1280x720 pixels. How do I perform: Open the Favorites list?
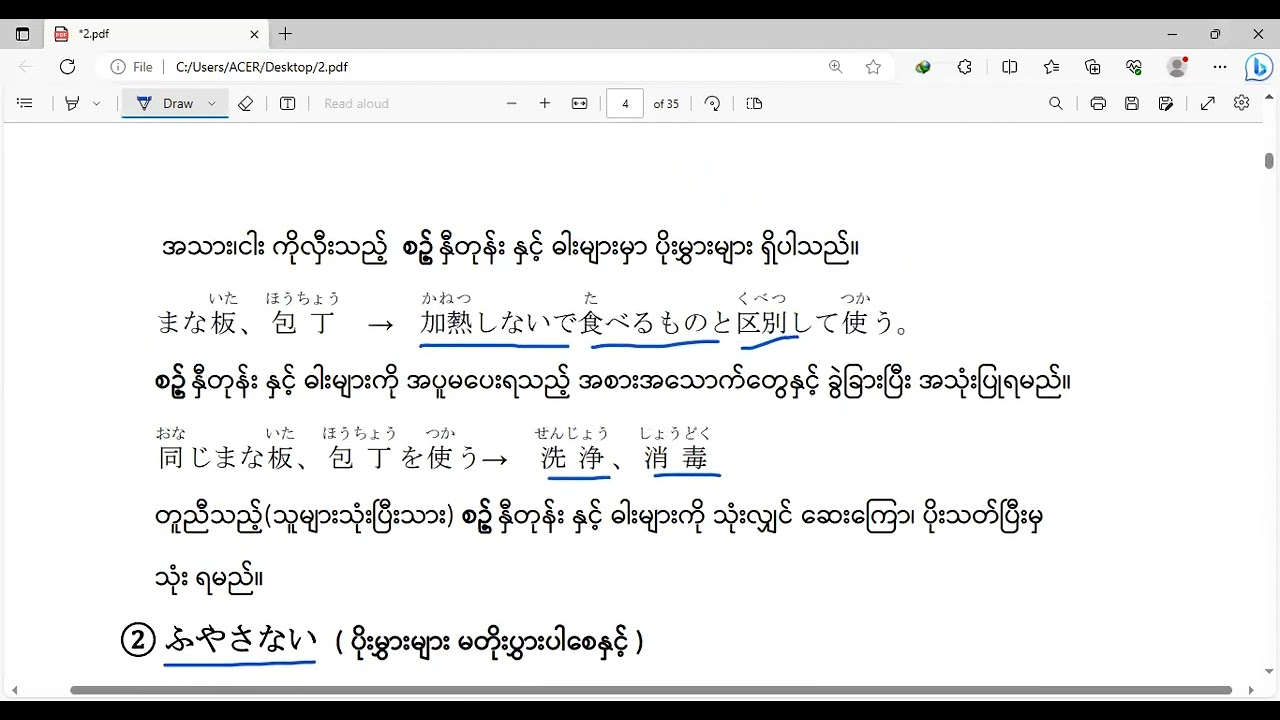[1051, 67]
